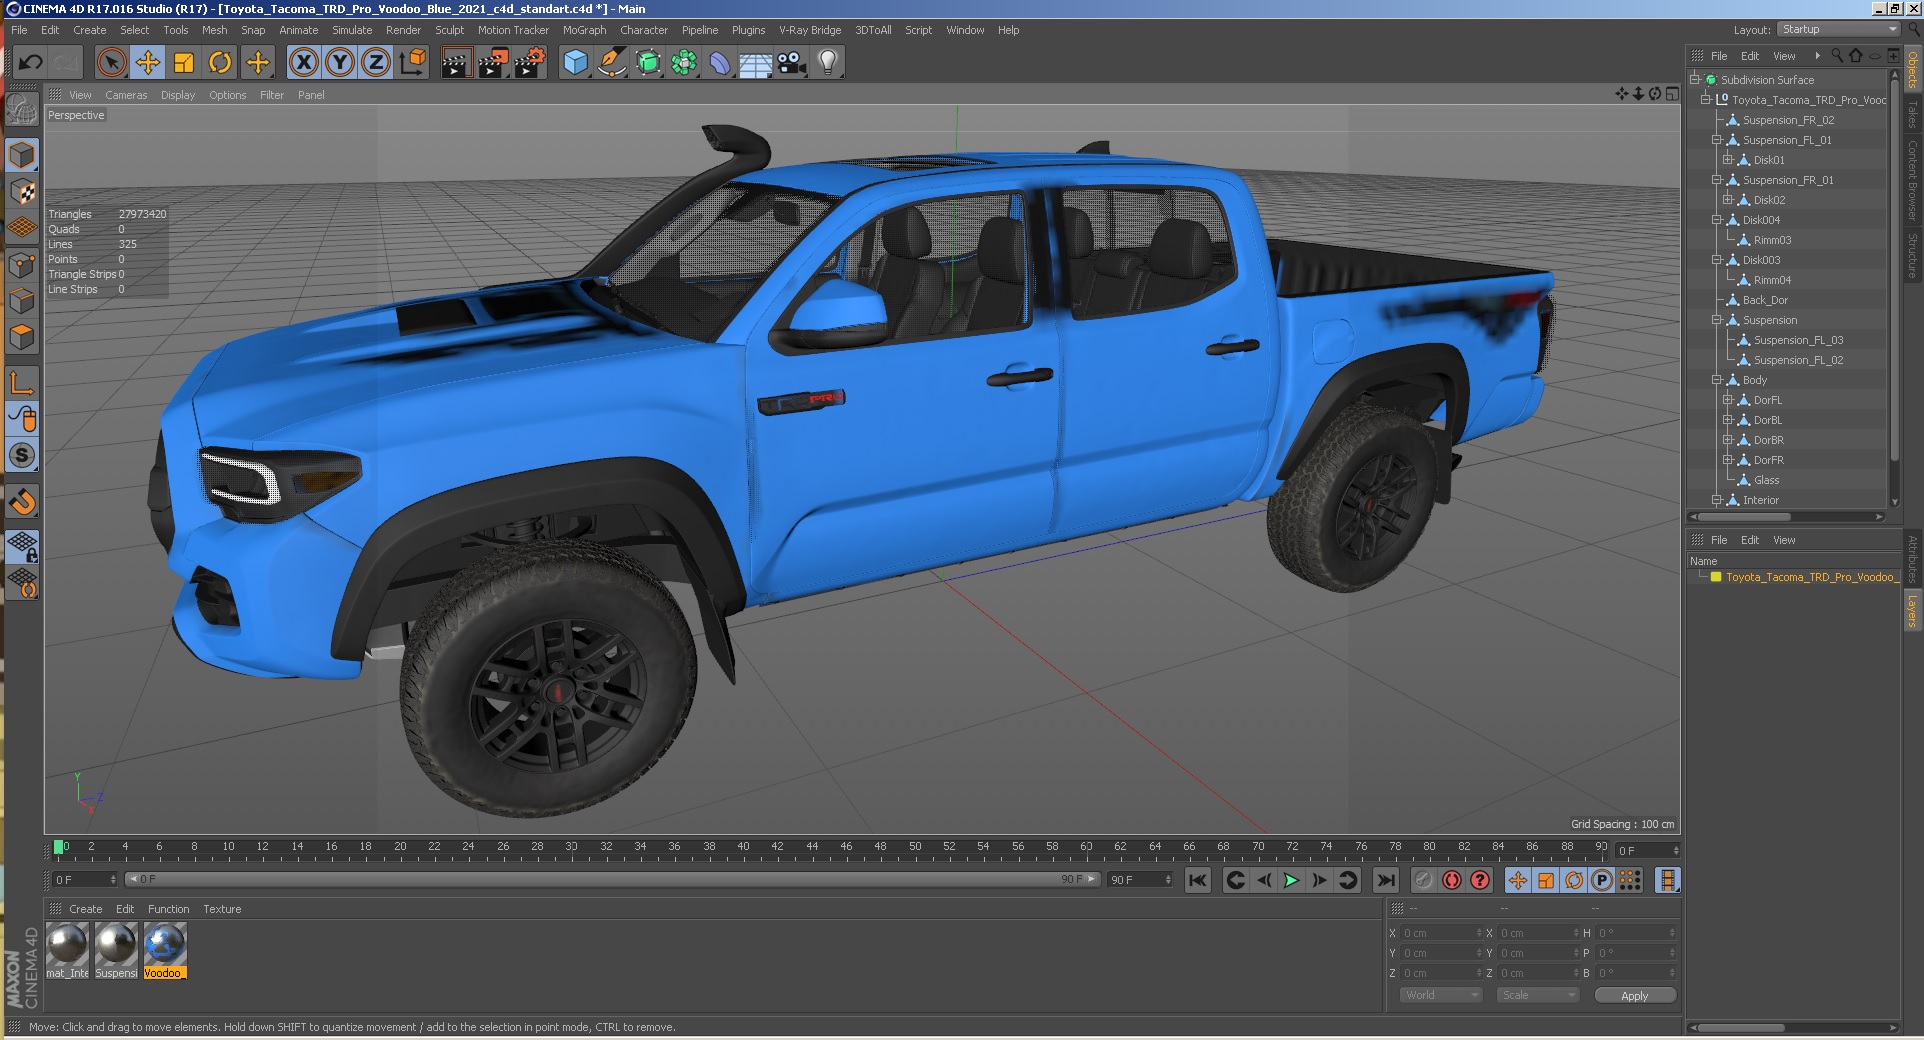Switch to Texture mode icon
Viewport: 1924px width, 1040px height.
pos(22,191)
